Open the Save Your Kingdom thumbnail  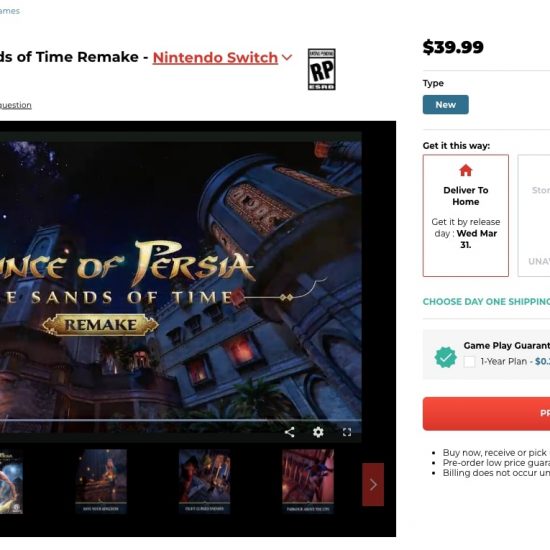coord(101,481)
